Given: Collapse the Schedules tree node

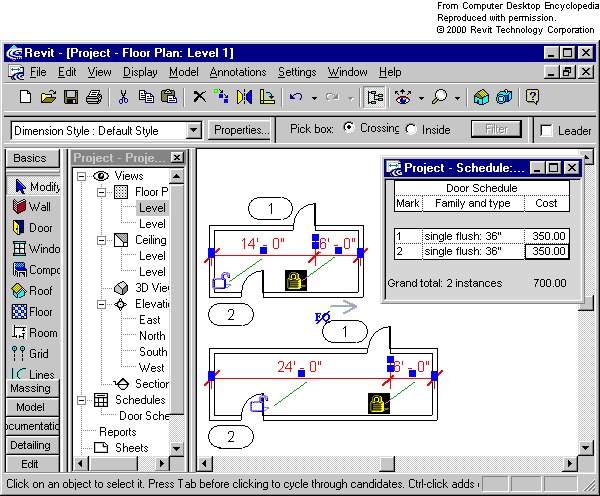Looking at the screenshot, I should pos(81,400).
